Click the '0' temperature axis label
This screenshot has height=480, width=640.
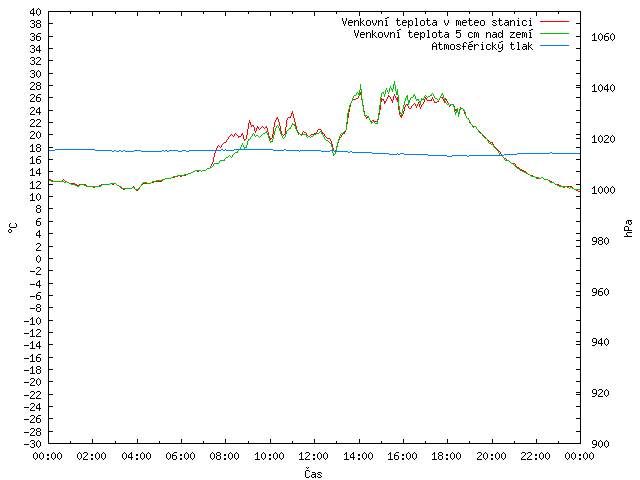point(38,259)
